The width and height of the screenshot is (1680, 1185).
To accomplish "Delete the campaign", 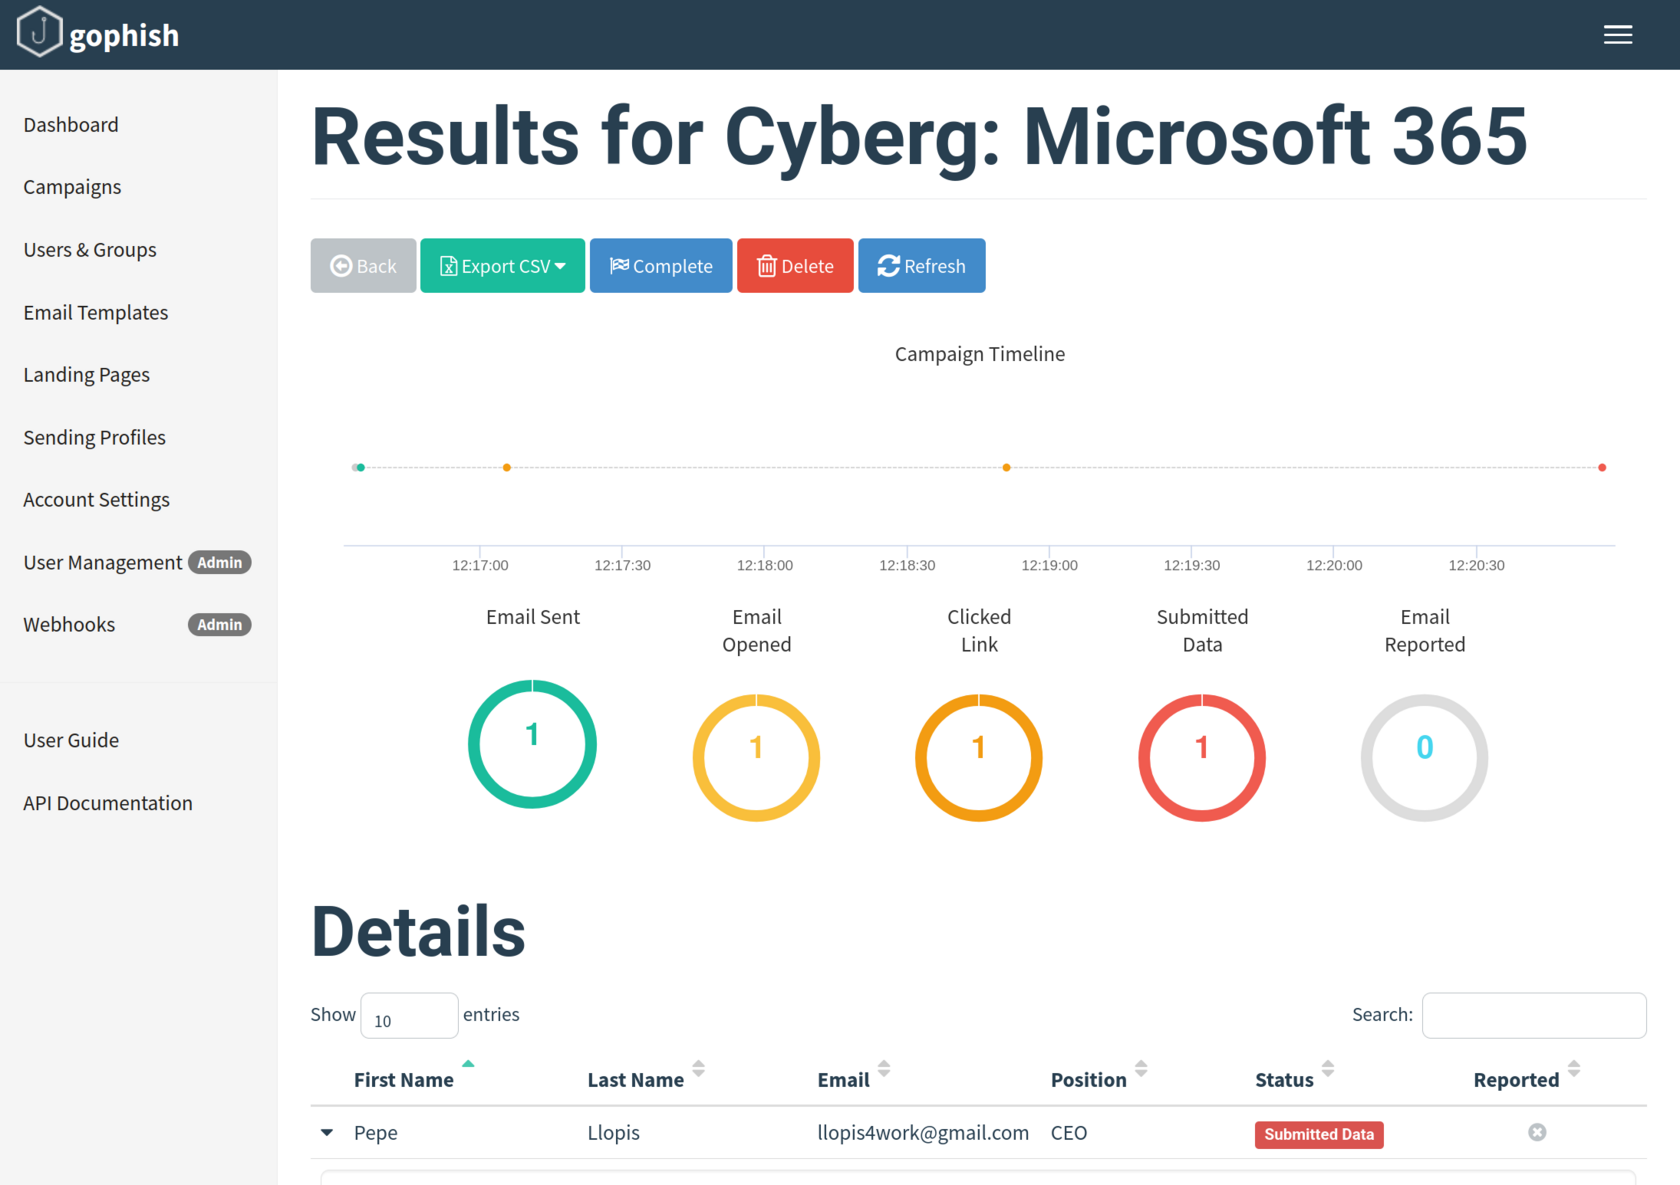I will point(795,266).
